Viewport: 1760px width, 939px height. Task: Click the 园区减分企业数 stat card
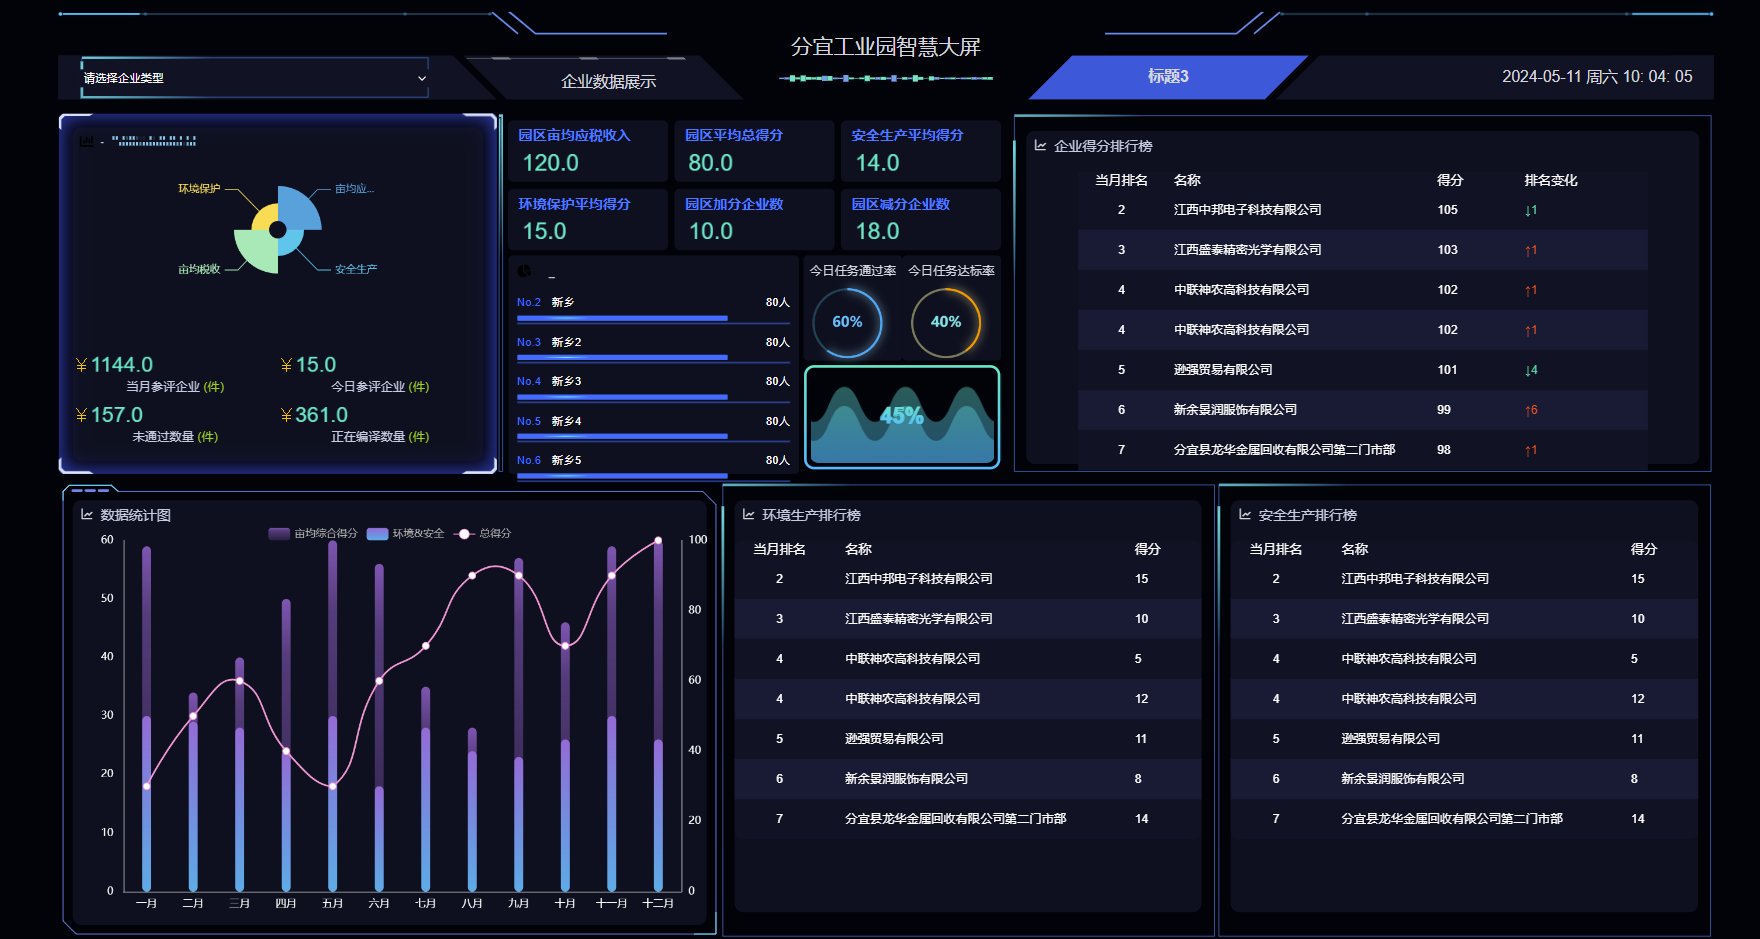(x=920, y=219)
